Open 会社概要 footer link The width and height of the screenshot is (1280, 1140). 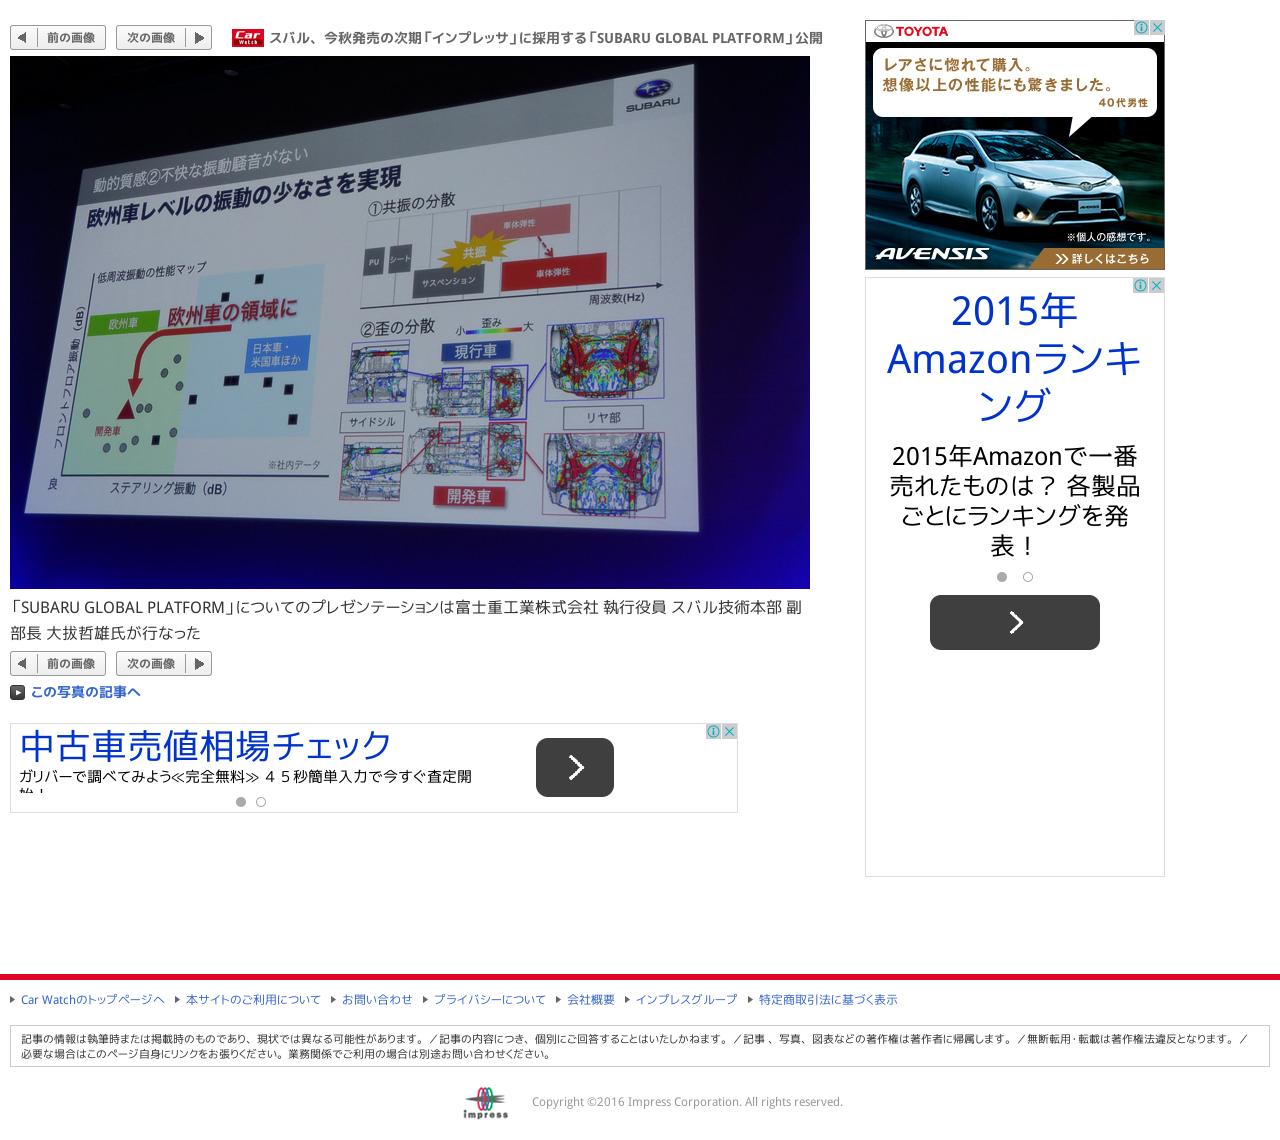[x=591, y=1000]
